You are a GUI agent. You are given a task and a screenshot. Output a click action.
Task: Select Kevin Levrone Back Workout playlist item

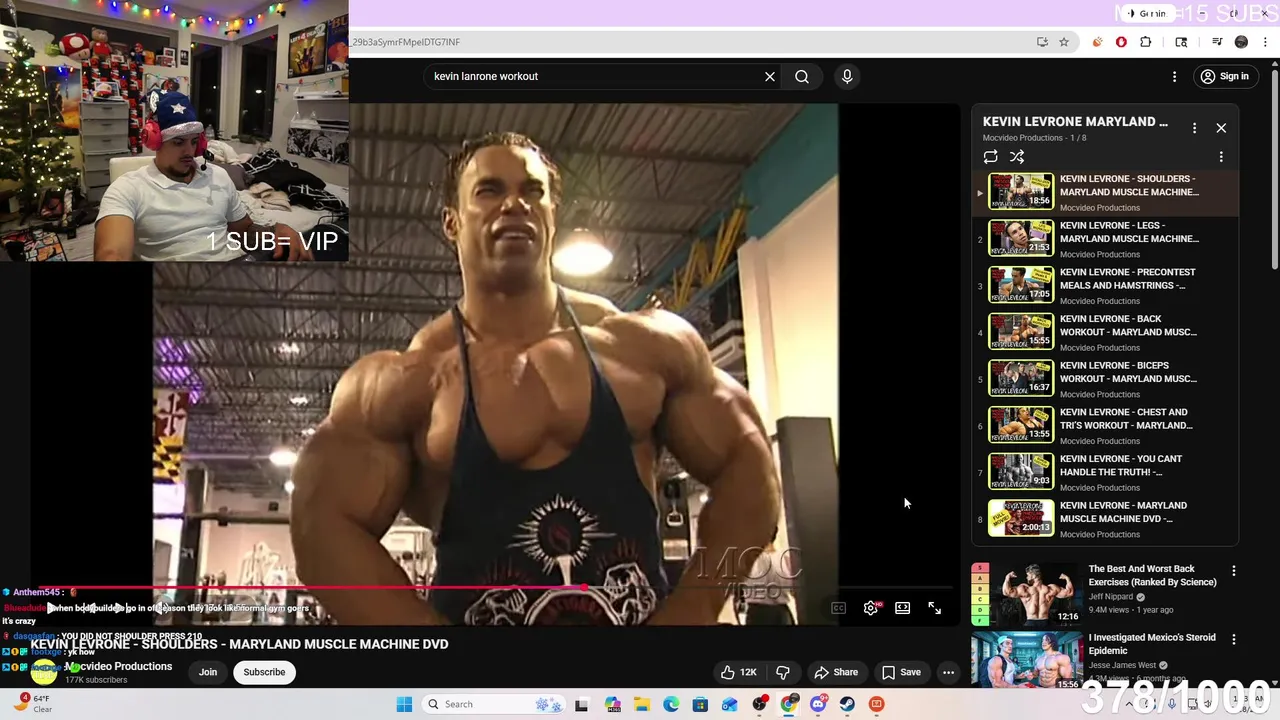(1106, 332)
